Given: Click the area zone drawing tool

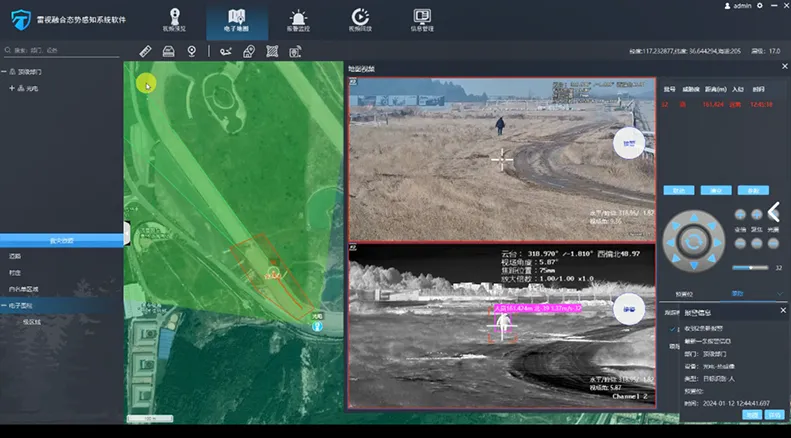Looking at the screenshot, I should point(271,51).
